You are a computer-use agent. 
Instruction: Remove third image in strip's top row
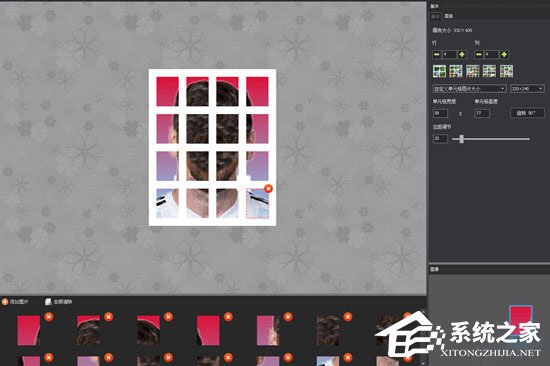click(x=168, y=317)
